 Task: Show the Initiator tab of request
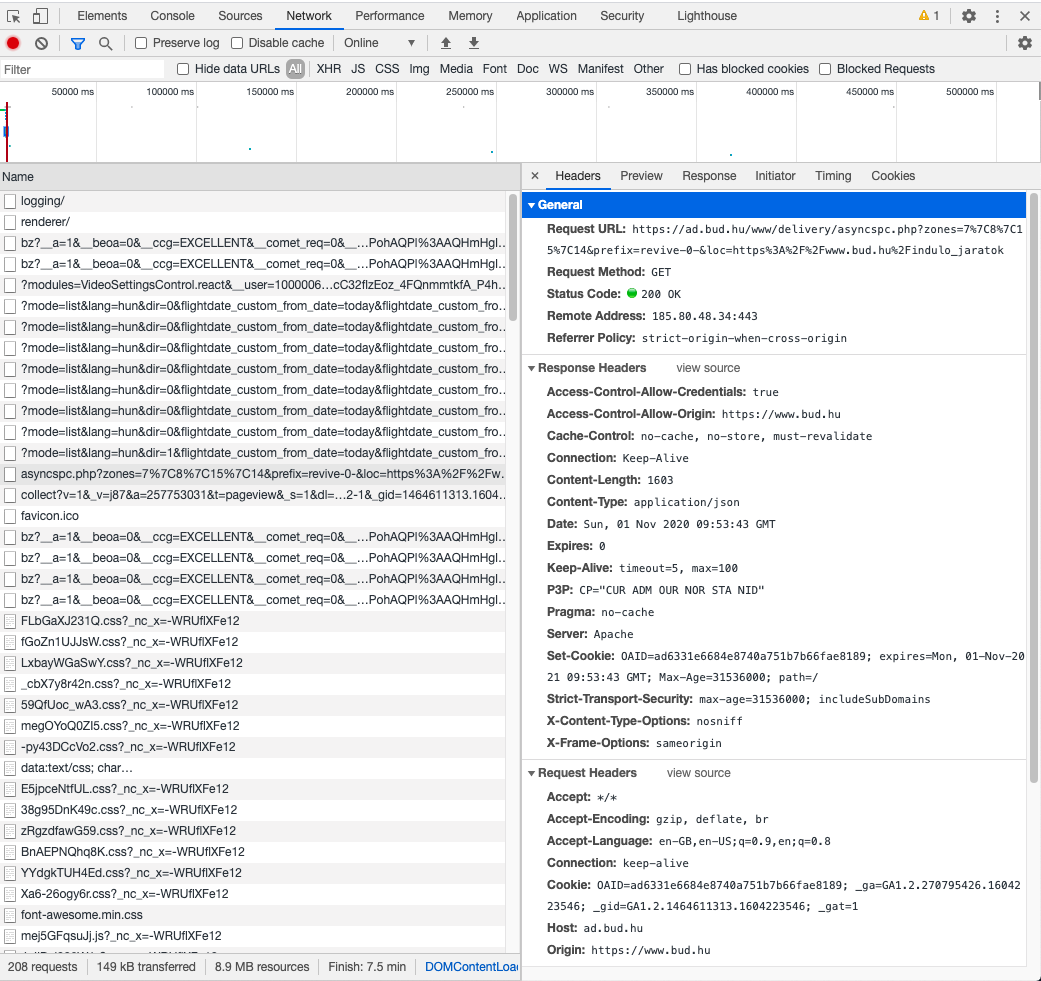[775, 176]
